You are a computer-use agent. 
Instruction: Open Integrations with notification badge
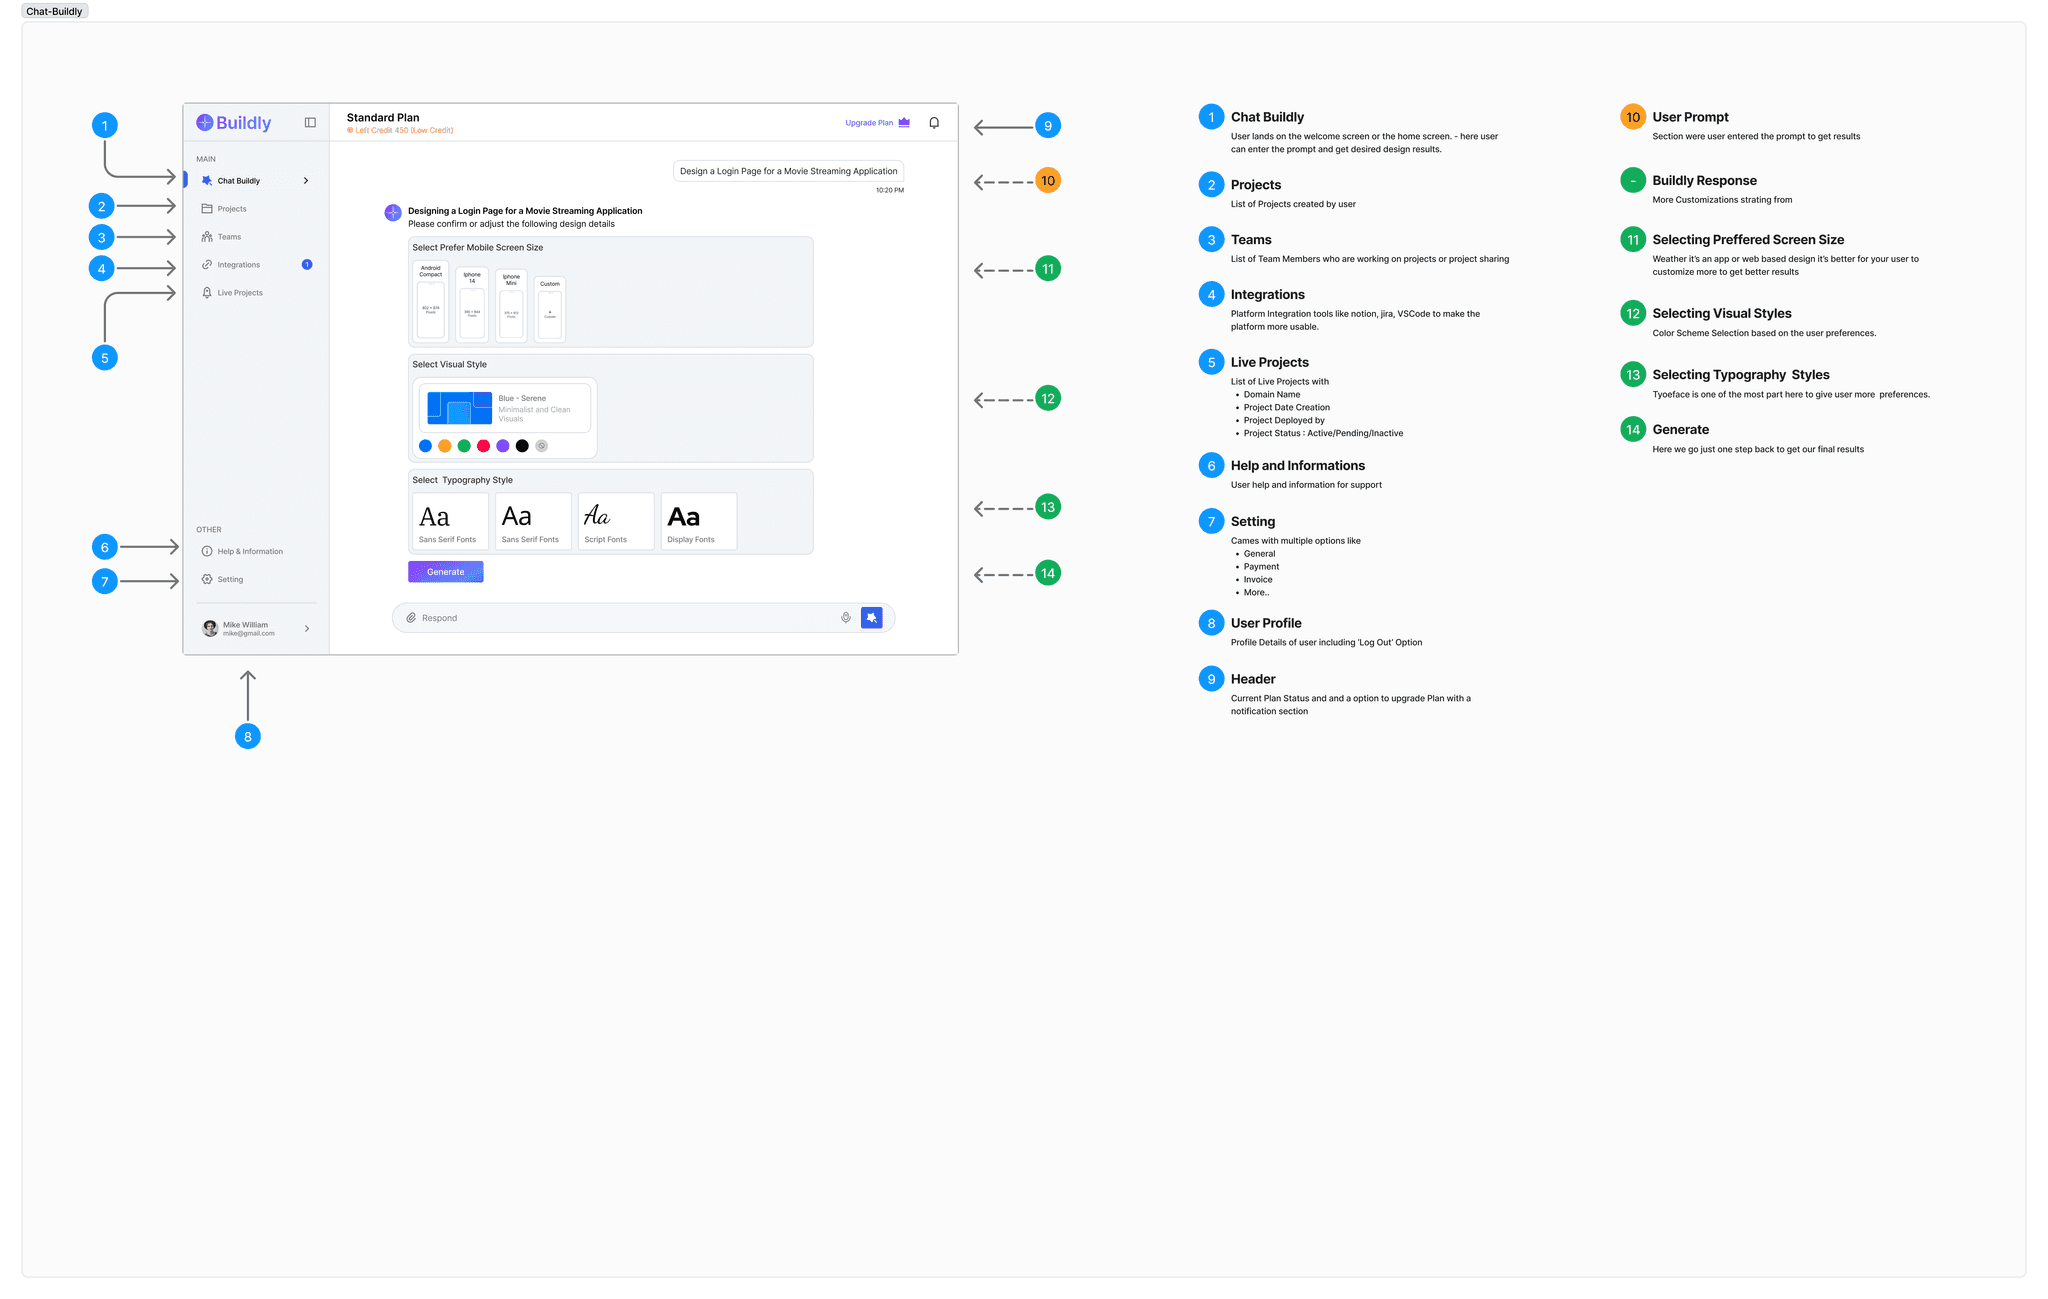238,265
